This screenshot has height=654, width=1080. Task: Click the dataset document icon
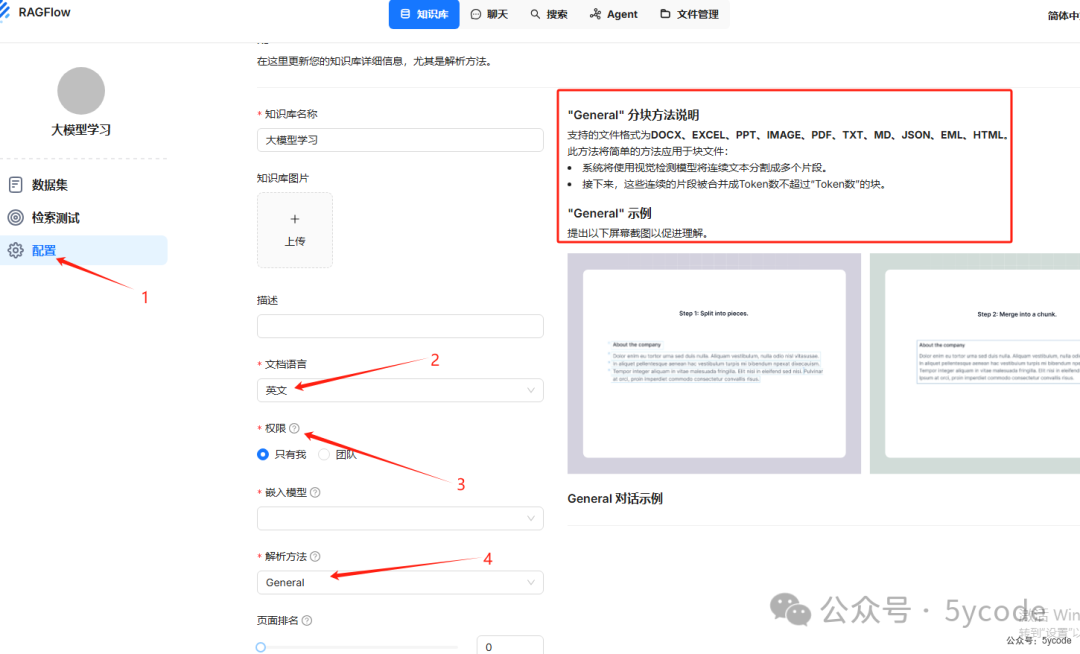15,184
